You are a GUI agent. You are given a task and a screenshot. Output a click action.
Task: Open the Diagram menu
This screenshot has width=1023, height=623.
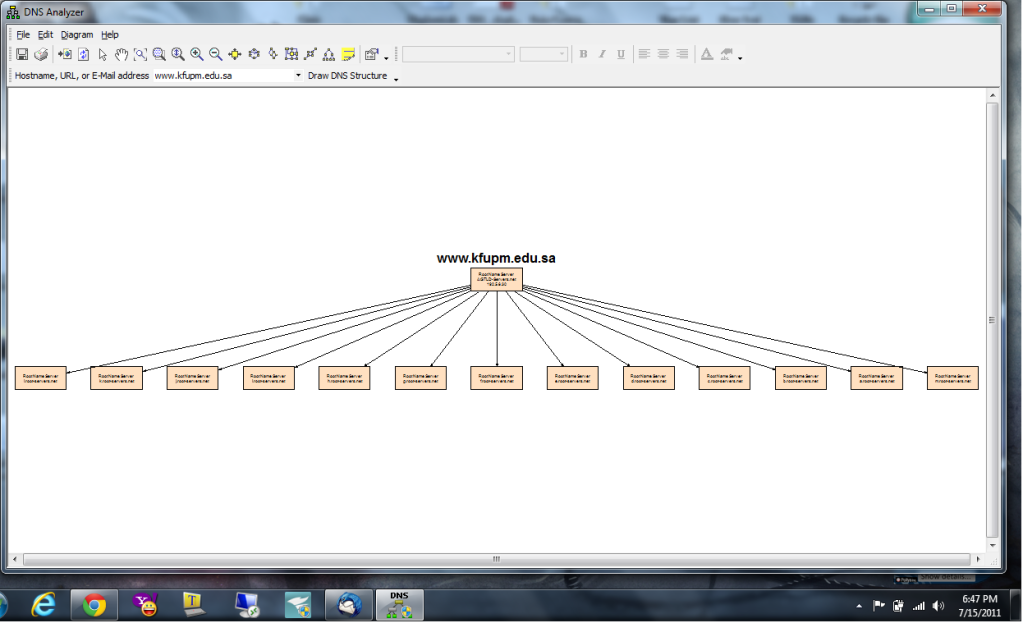tap(77, 35)
